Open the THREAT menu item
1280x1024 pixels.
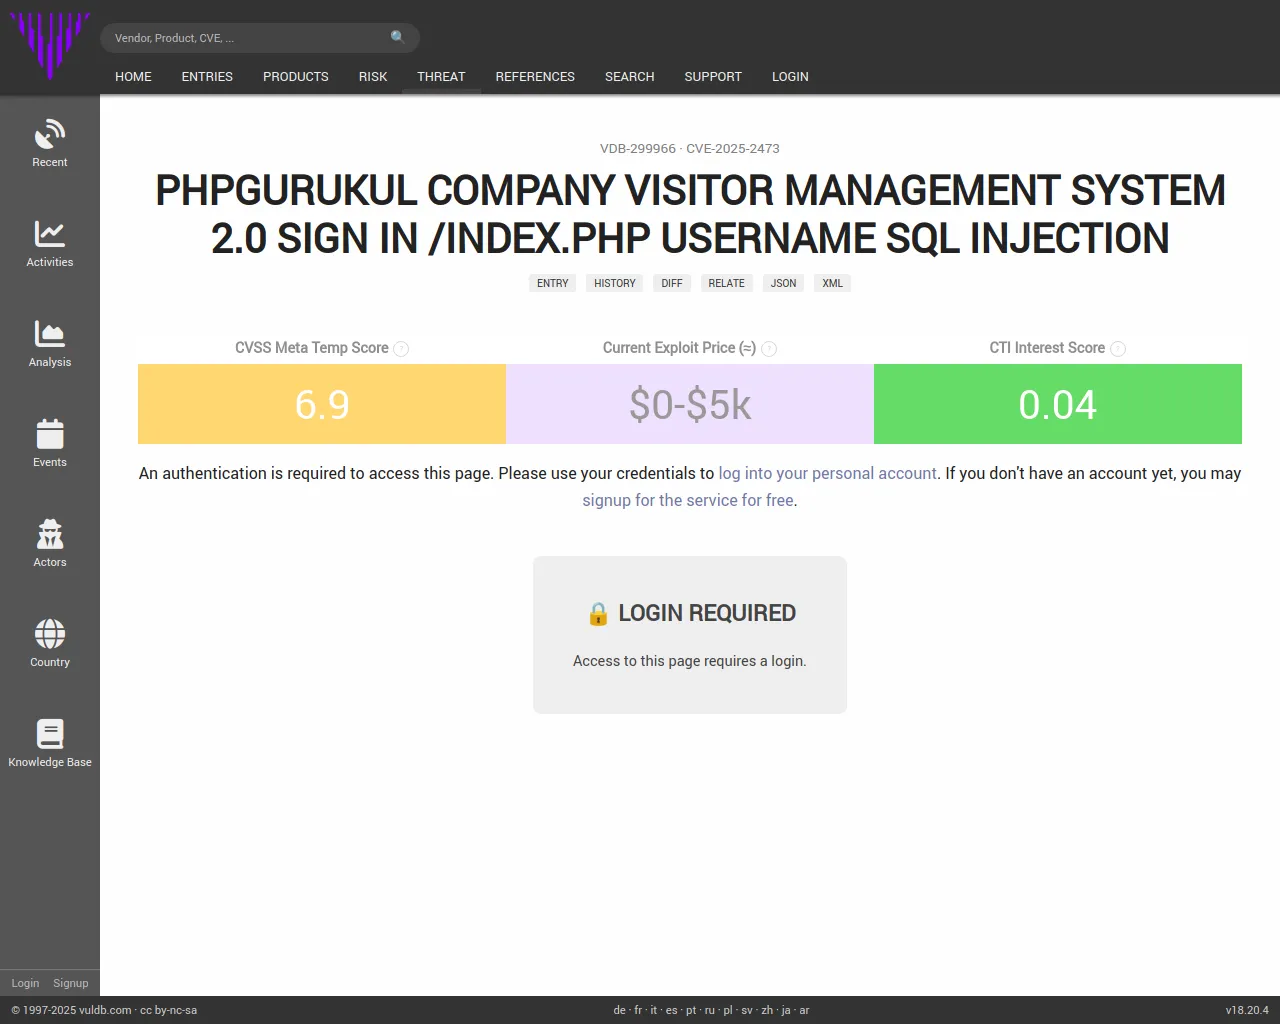pos(441,77)
